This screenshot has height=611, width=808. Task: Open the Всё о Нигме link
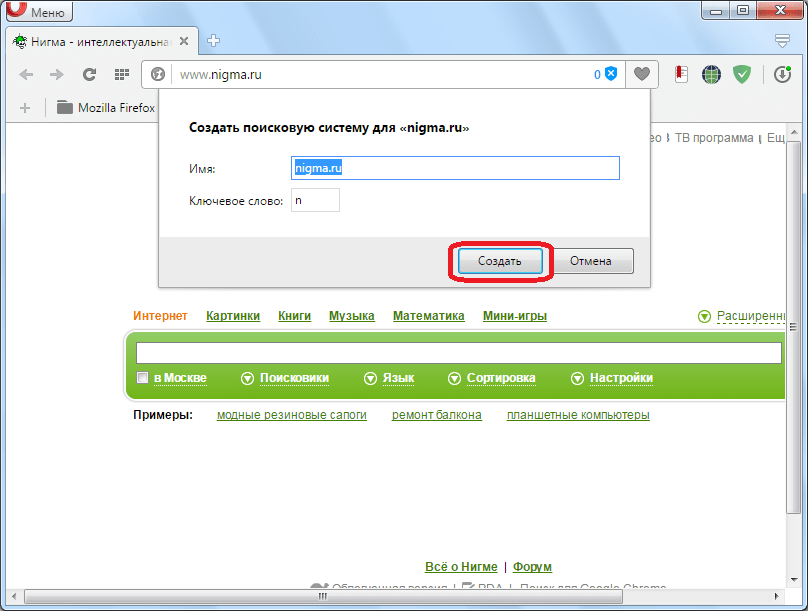pyautogui.click(x=461, y=567)
